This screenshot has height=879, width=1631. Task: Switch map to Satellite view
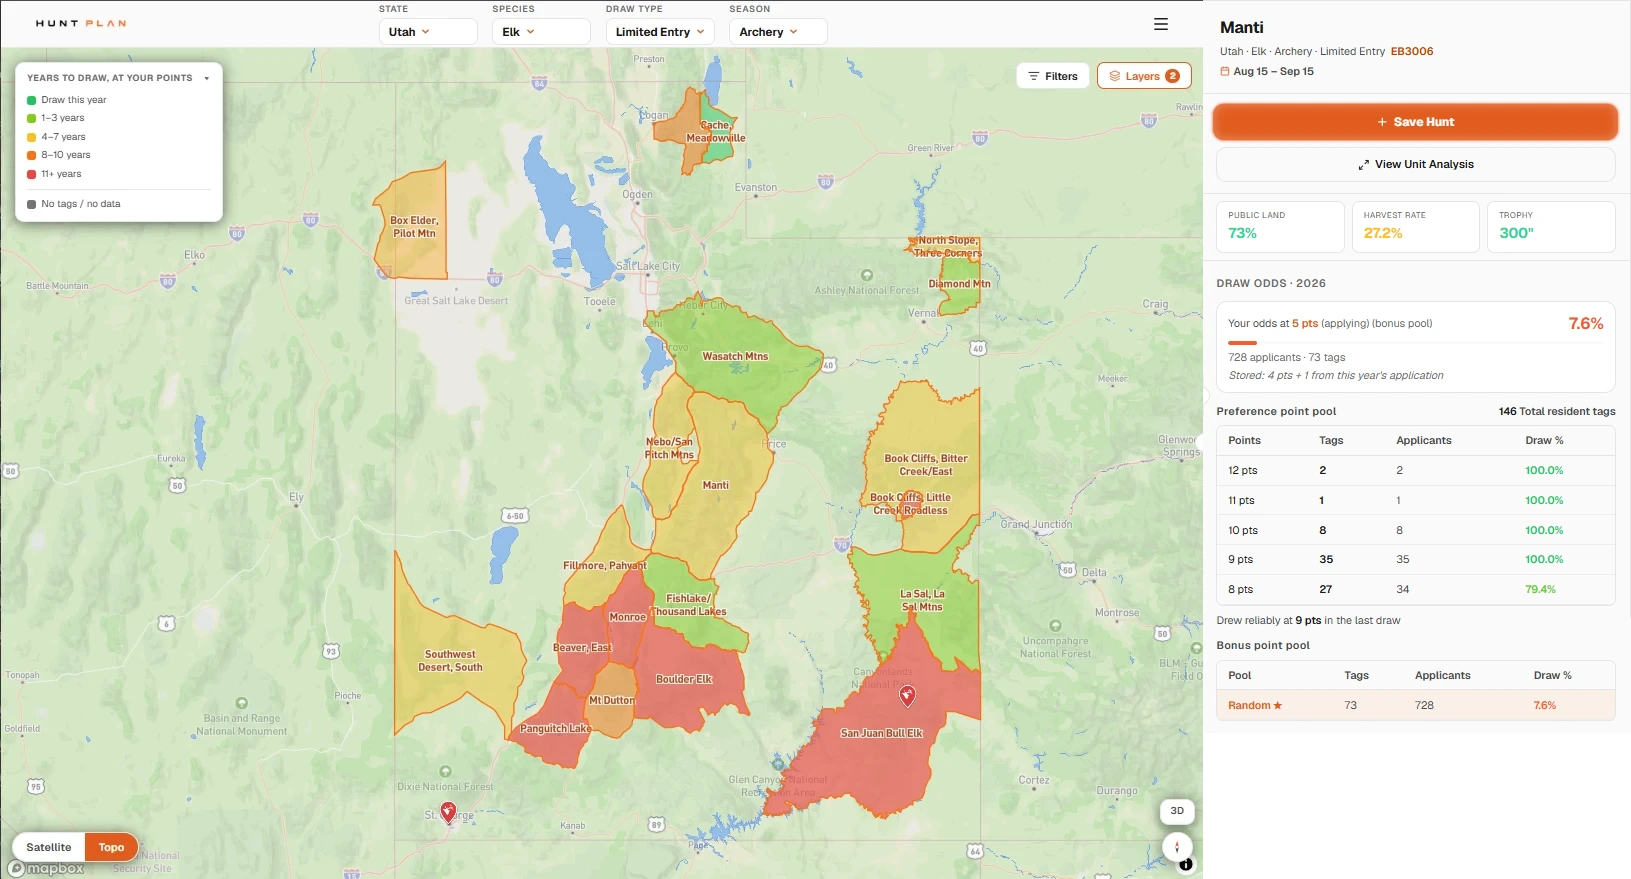click(49, 847)
